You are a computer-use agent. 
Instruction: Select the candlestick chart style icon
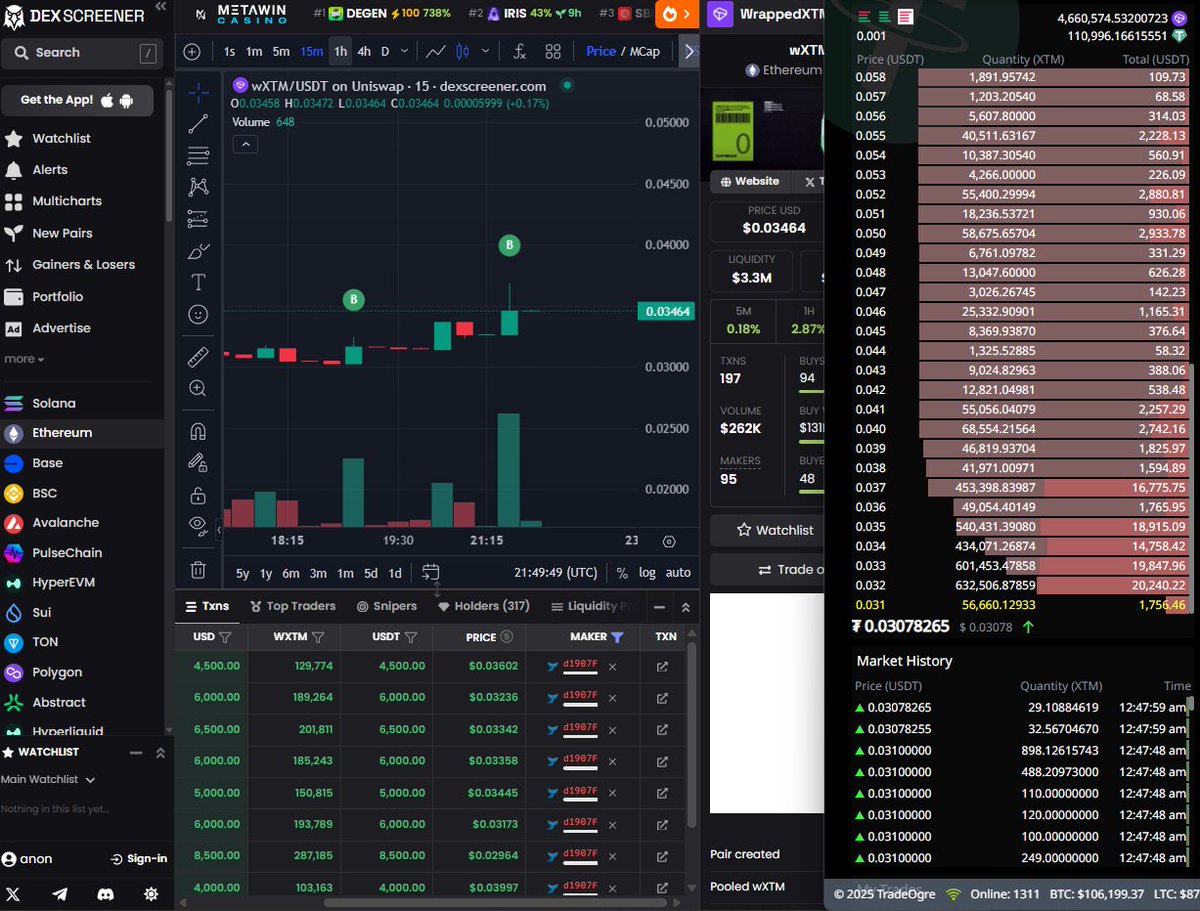pyautogui.click(x=462, y=51)
